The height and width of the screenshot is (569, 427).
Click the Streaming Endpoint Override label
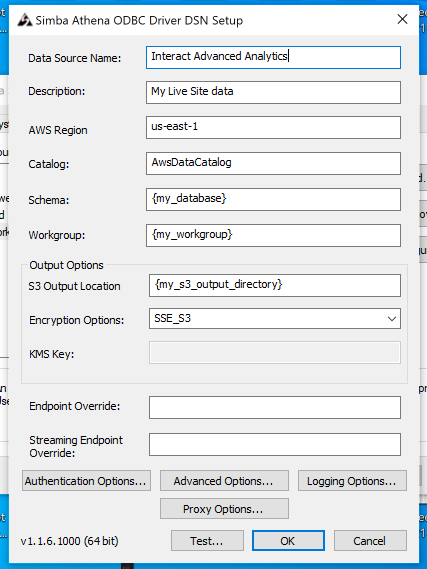[76, 446]
